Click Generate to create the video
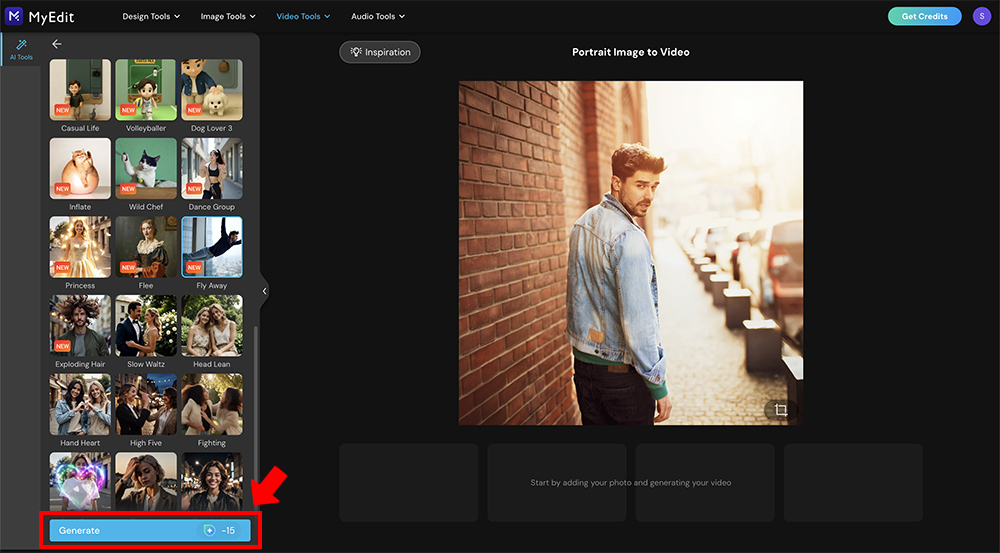Image resolution: width=1000 pixels, height=553 pixels. click(150, 530)
